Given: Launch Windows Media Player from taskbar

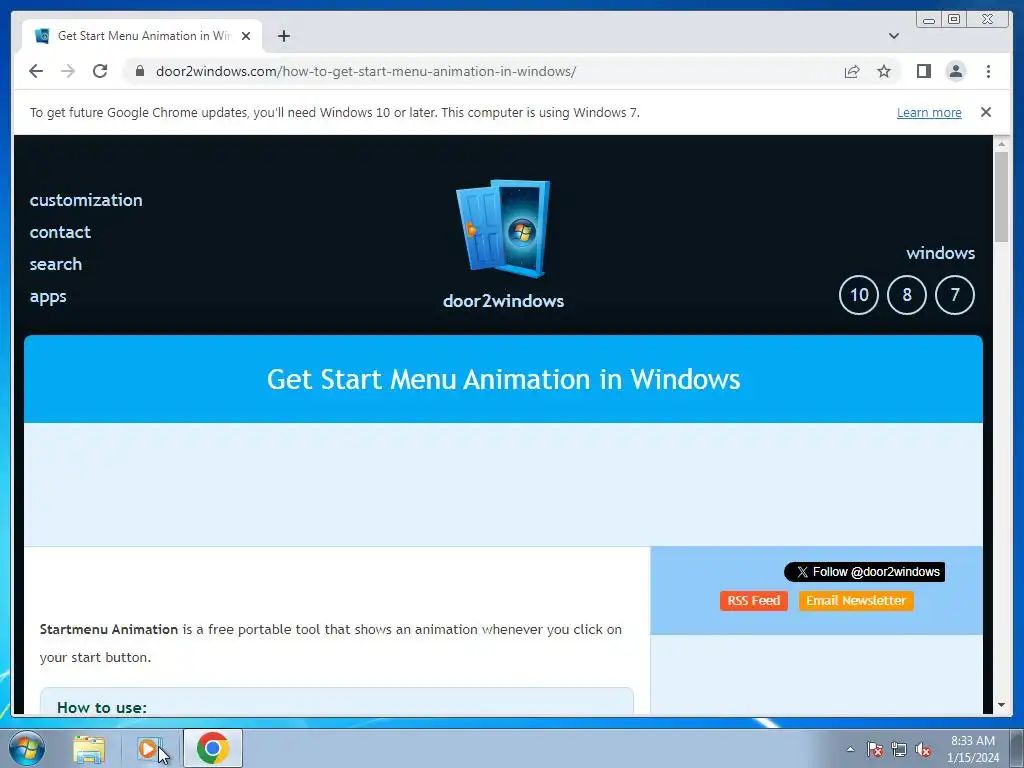Looking at the screenshot, I should pyautogui.click(x=150, y=749).
